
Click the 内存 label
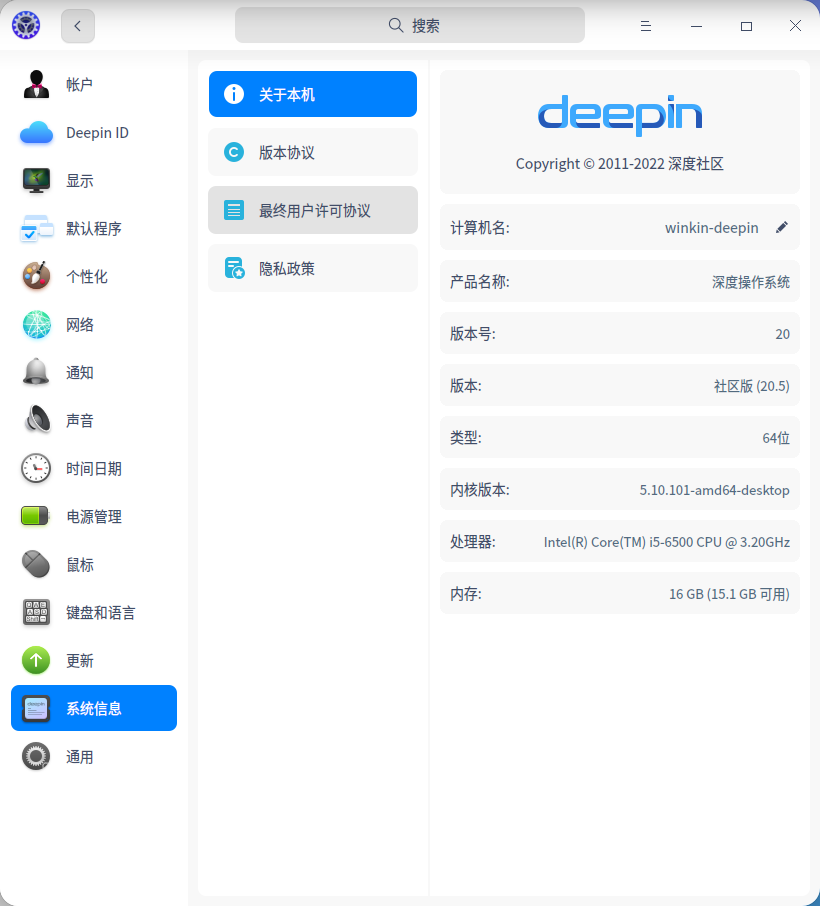466,594
